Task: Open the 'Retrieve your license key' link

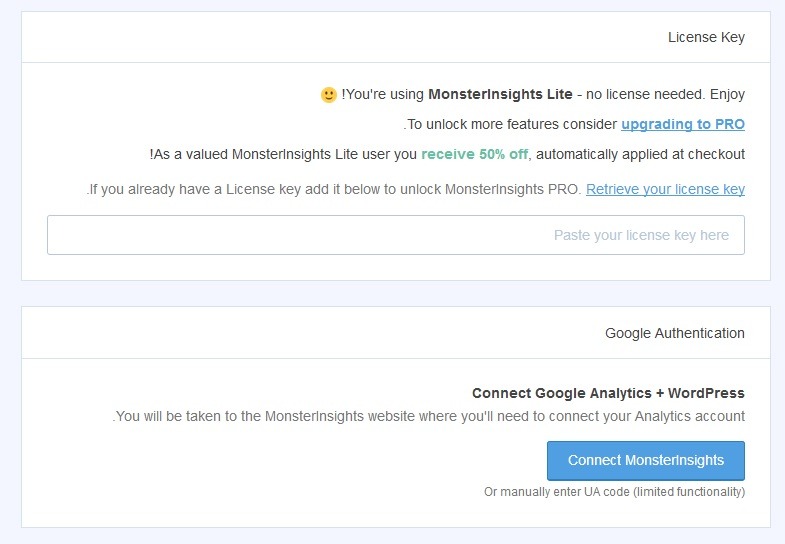Action: [x=665, y=189]
